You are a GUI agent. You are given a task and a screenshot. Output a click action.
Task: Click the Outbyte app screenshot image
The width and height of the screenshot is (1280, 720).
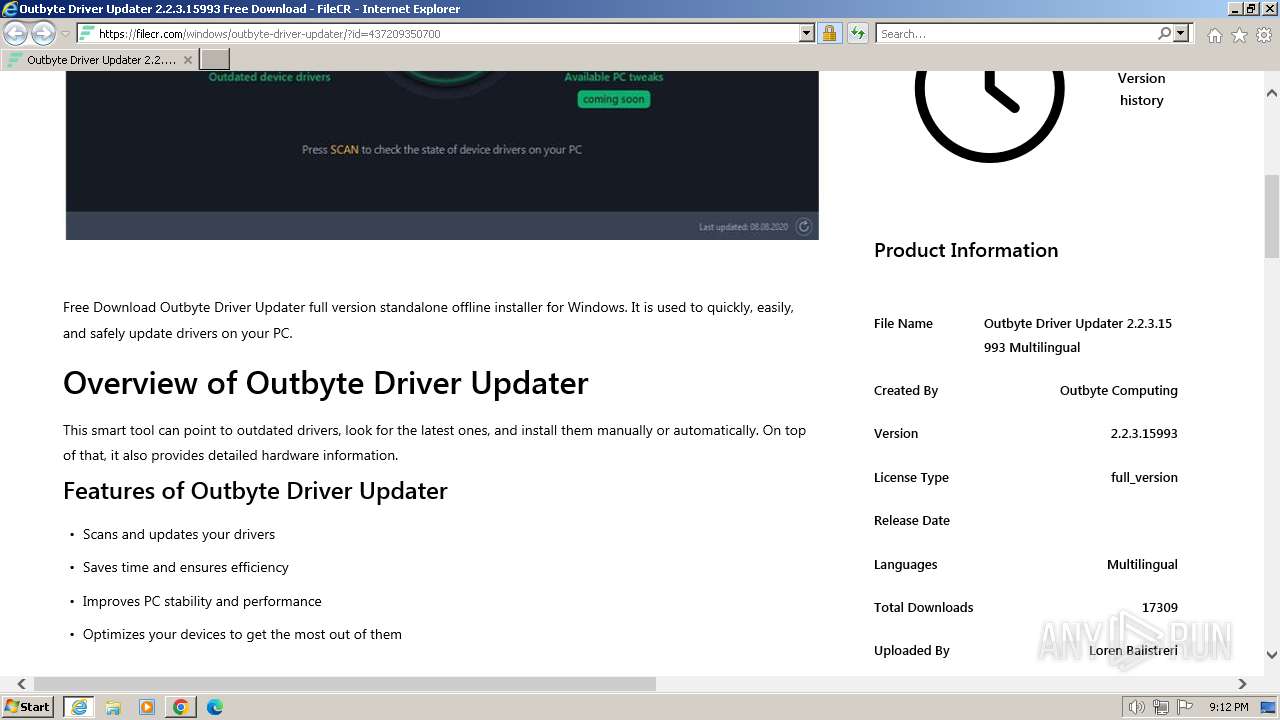tap(442, 155)
